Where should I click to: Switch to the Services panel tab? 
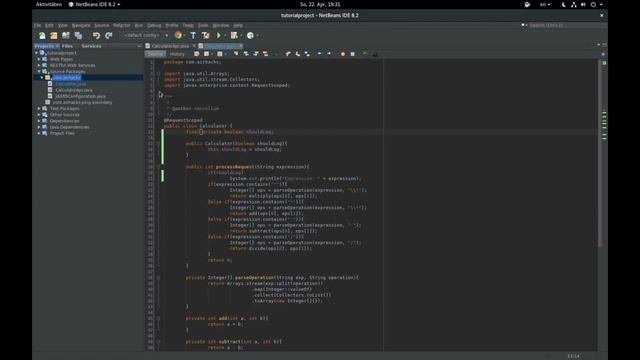click(91, 46)
